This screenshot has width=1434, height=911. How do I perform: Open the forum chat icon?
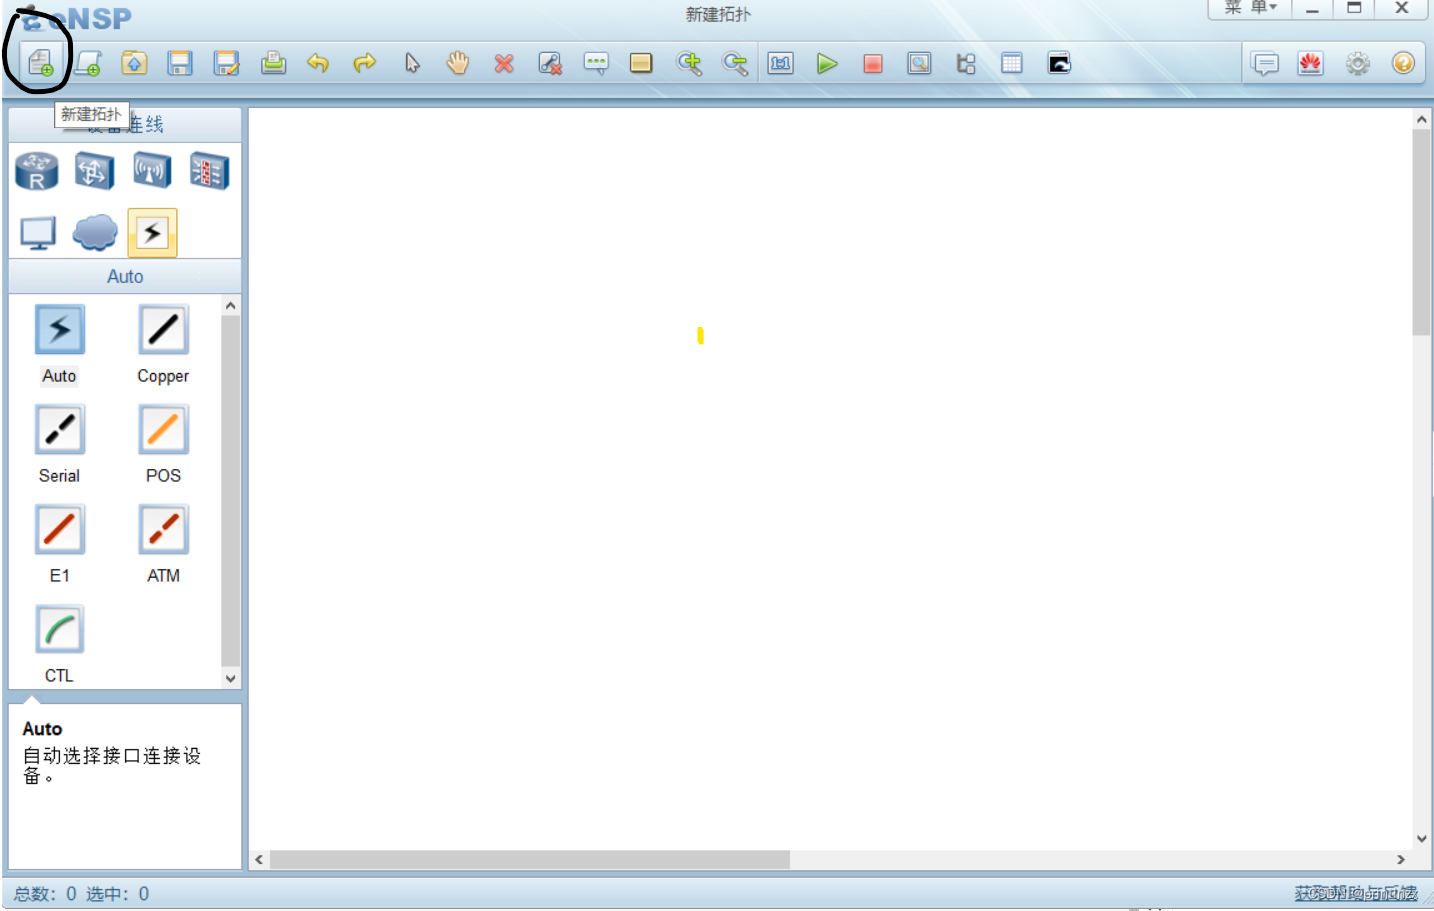tap(1266, 64)
